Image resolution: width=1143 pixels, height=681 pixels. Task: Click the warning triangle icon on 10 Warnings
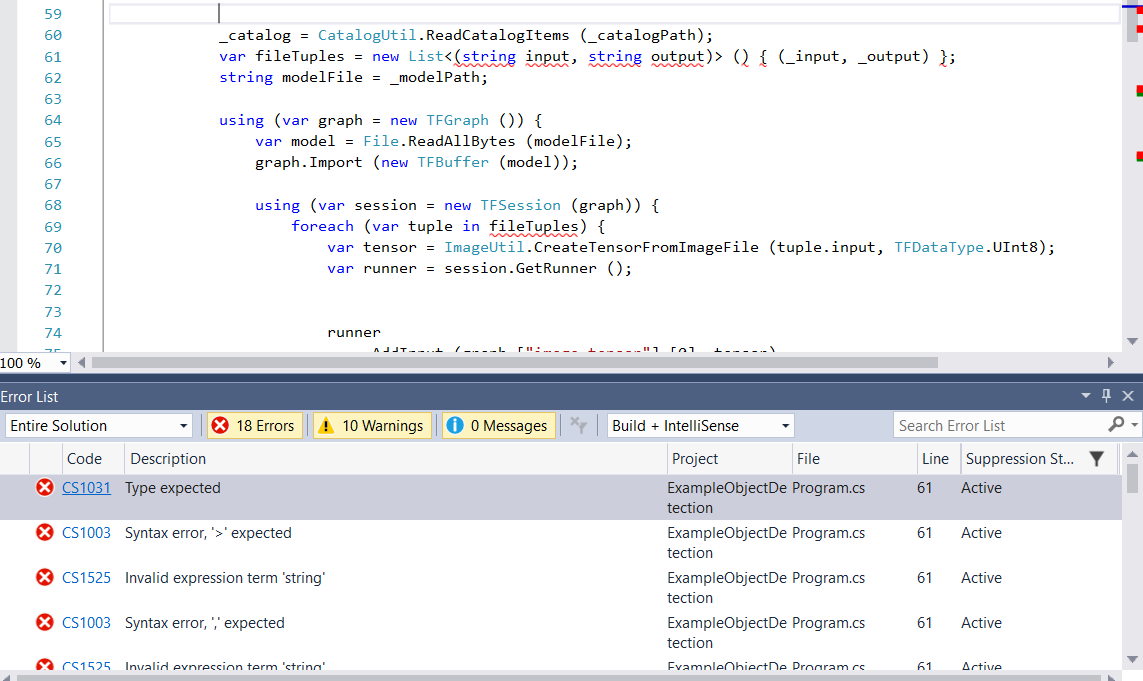pyautogui.click(x=324, y=425)
